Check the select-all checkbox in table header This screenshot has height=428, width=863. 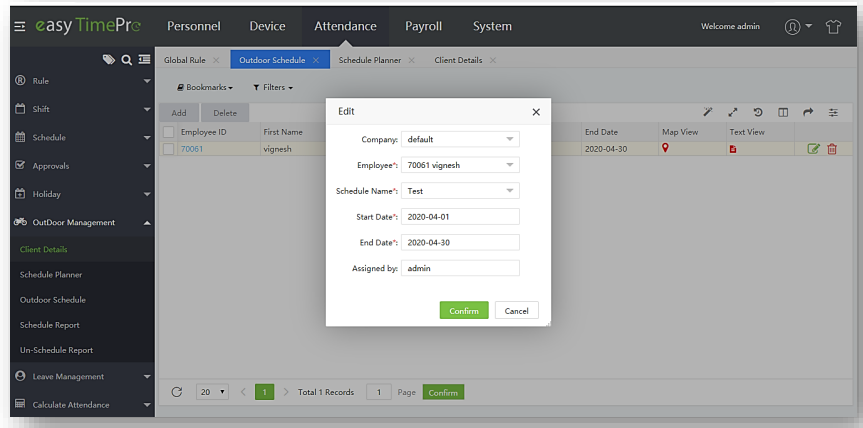[169, 131]
